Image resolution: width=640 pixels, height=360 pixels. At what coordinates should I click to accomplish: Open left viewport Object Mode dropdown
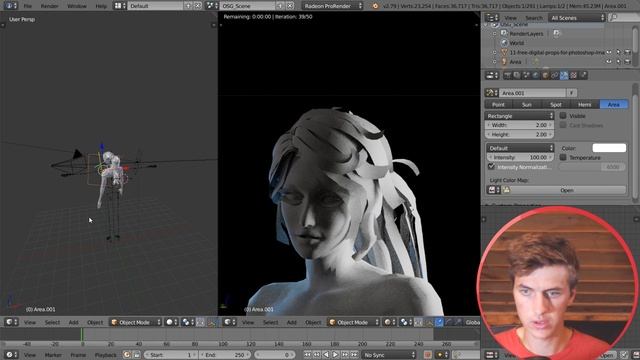click(x=136, y=322)
